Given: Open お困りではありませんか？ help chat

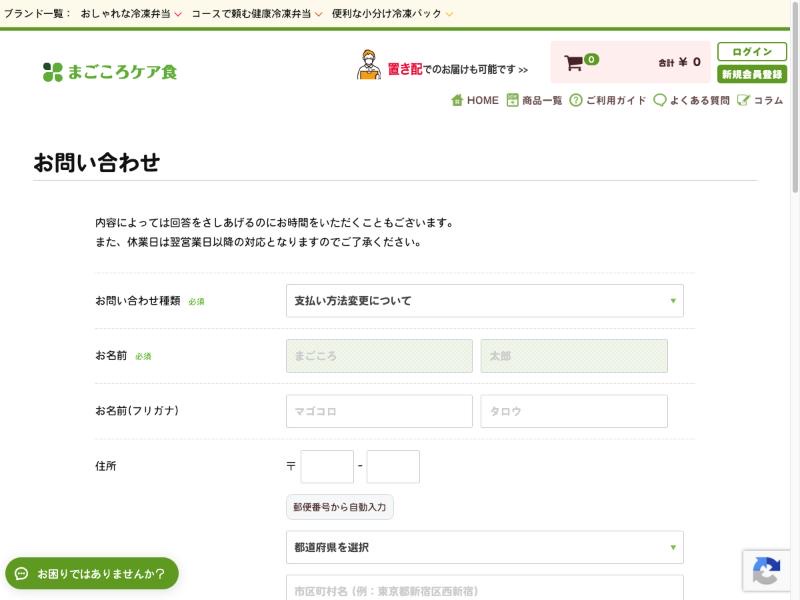Looking at the screenshot, I should 92,573.
